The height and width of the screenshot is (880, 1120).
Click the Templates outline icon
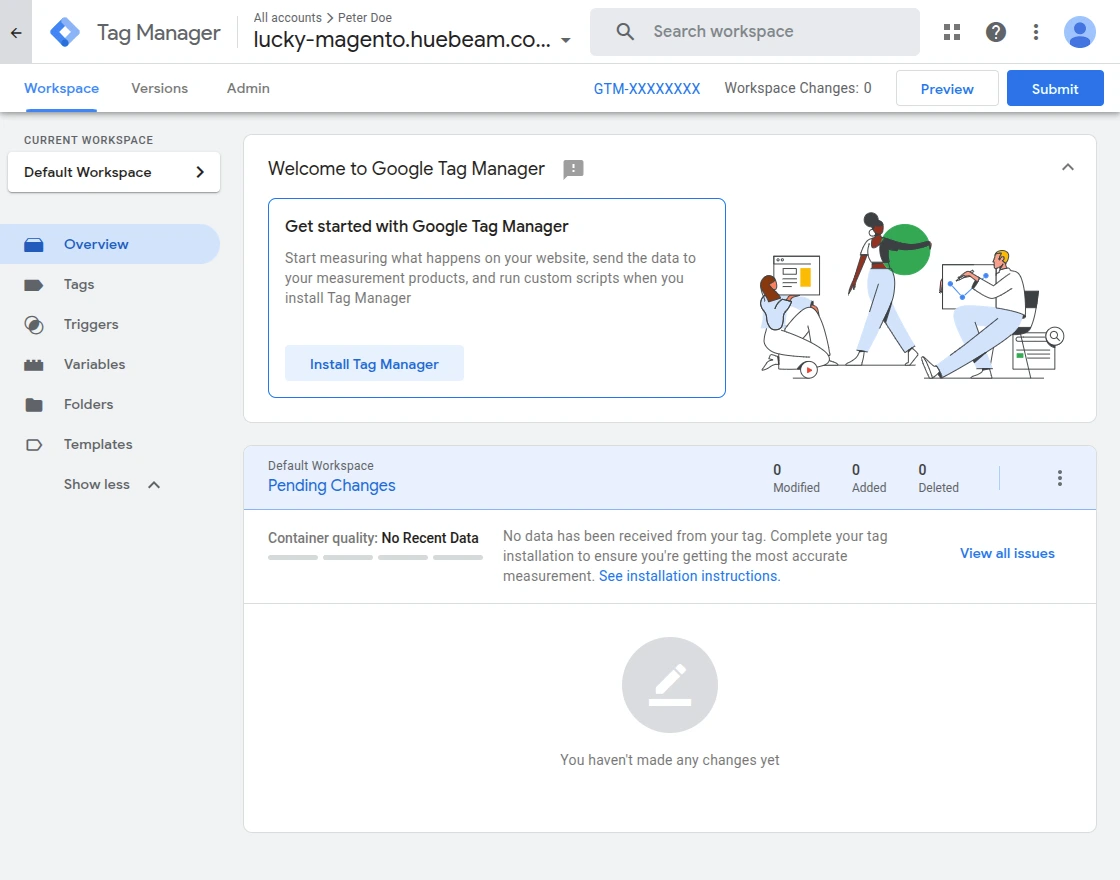tap(34, 445)
